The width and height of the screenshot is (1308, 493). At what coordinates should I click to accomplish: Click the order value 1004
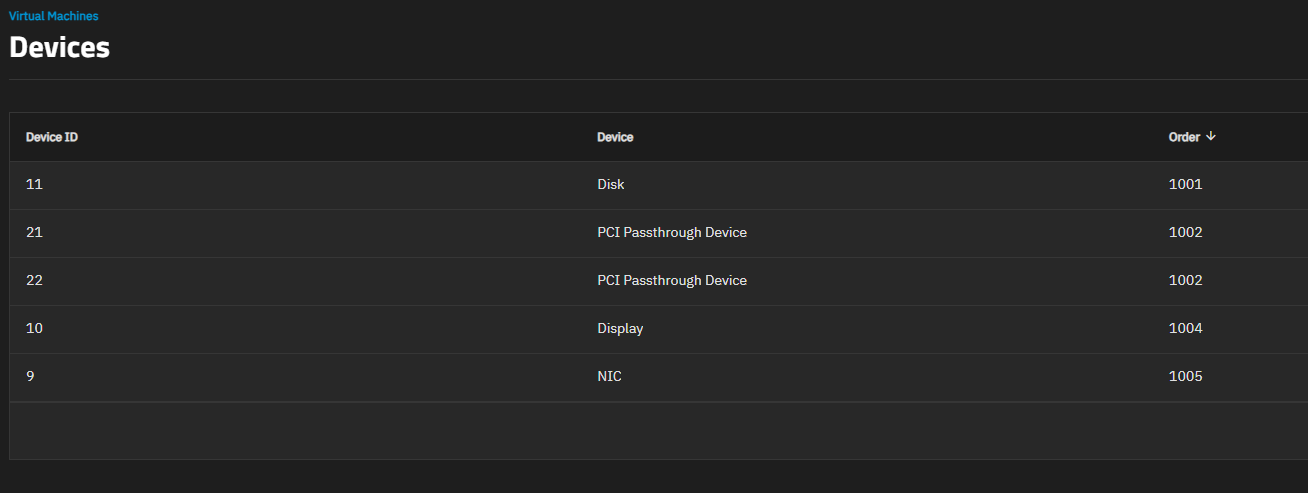[x=1185, y=328]
